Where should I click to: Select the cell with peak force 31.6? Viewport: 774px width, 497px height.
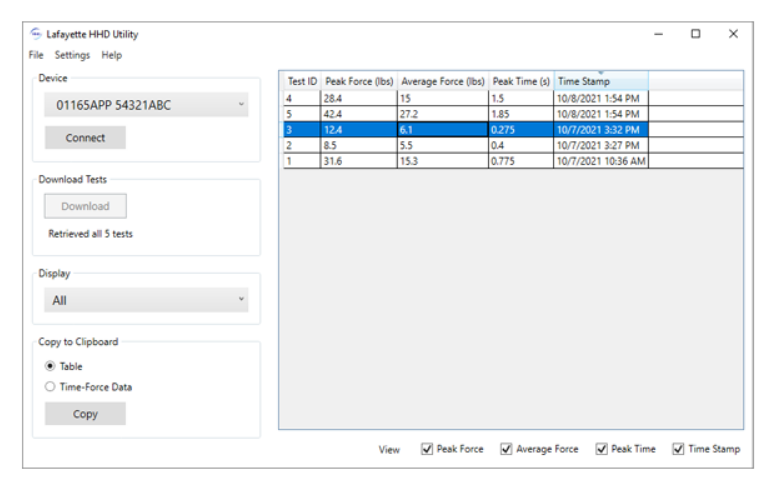(x=359, y=161)
